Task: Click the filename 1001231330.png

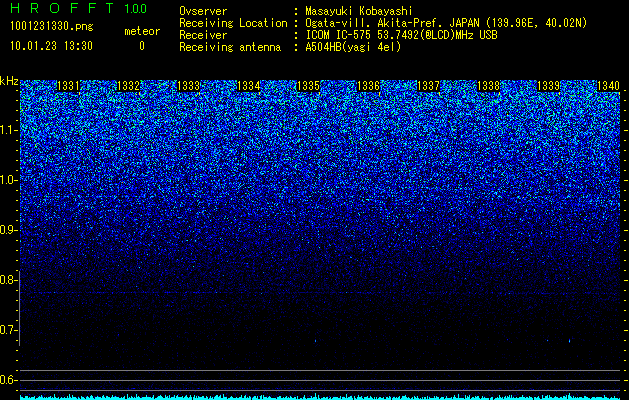Action: click(x=52, y=26)
